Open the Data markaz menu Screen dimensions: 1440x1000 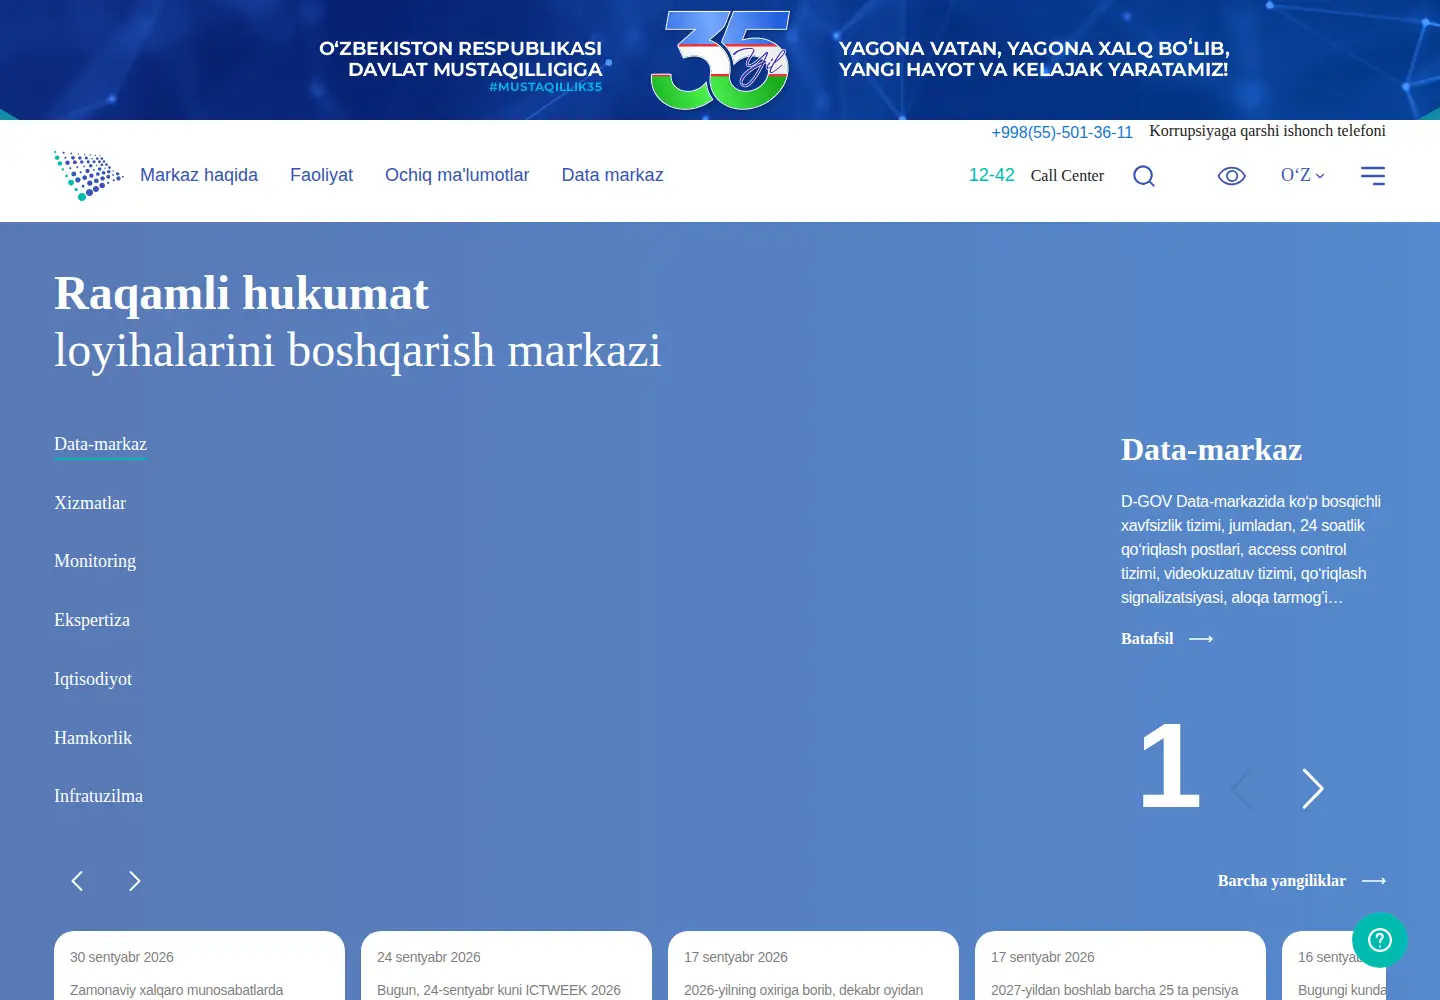pyautogui.click(x=612, y=175)
